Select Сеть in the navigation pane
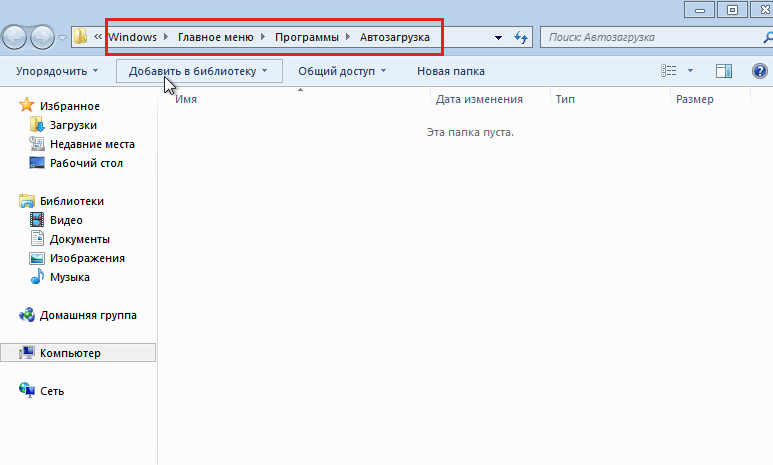 [x=52, y=392]
